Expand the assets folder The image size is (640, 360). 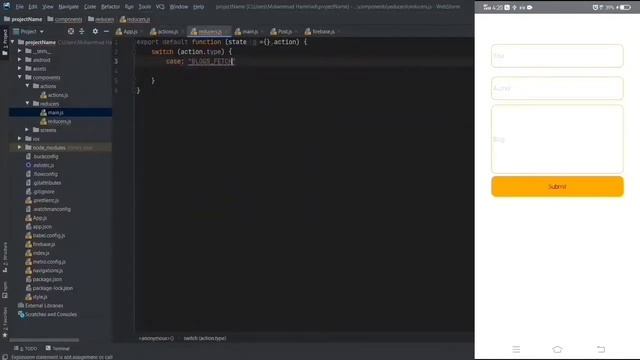20,68
